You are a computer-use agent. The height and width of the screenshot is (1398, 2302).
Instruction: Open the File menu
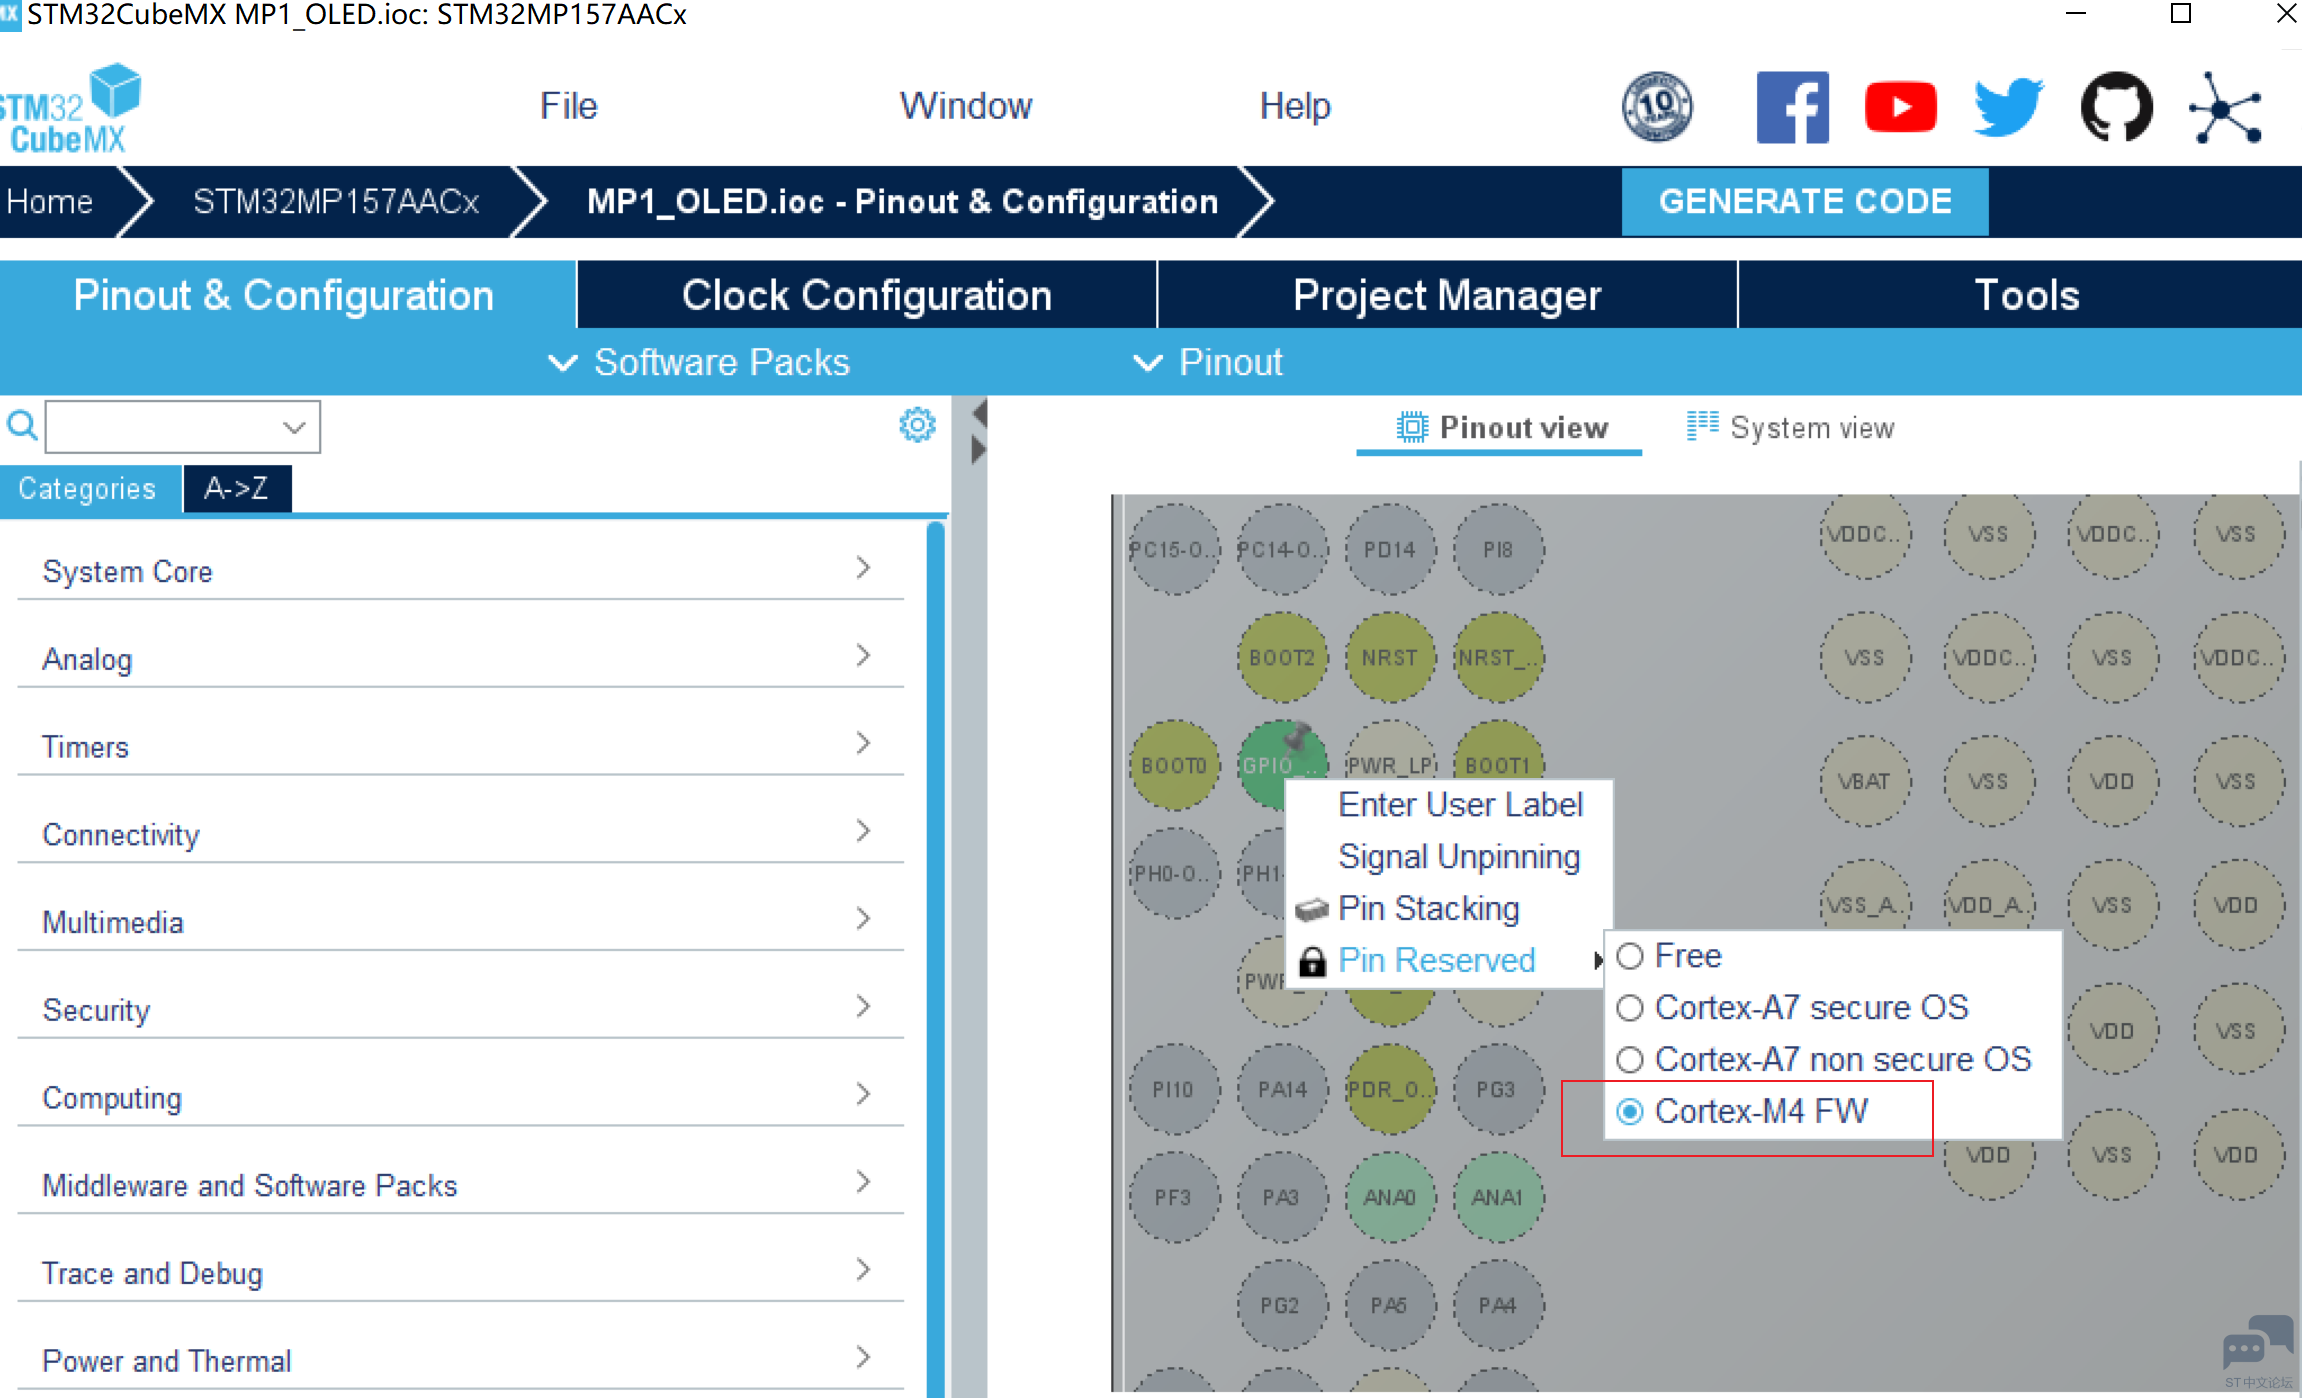568,106
